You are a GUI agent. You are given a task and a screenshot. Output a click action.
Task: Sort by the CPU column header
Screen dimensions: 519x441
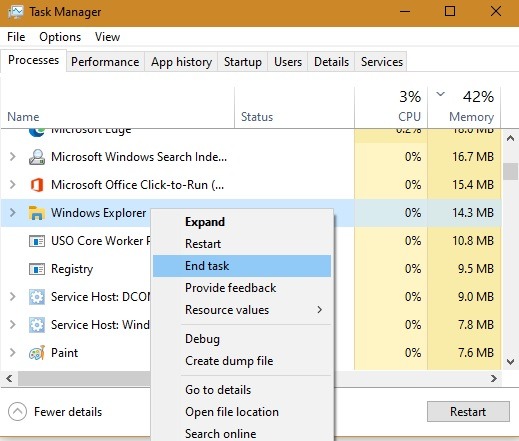[x=391, y=107]
